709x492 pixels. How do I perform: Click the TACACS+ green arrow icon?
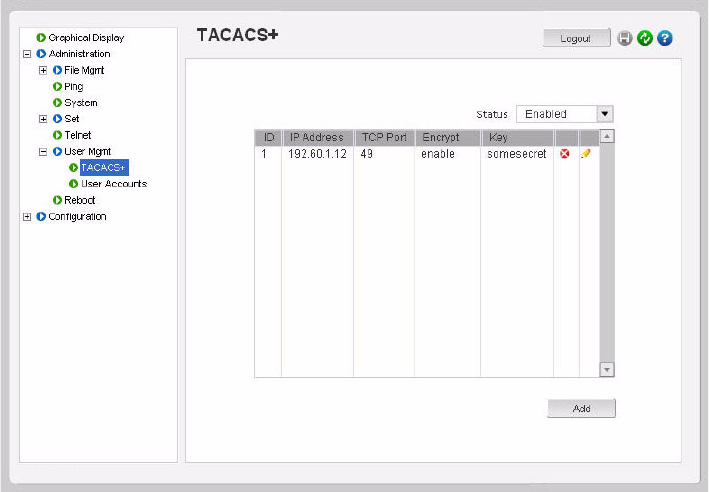point(73,168)
